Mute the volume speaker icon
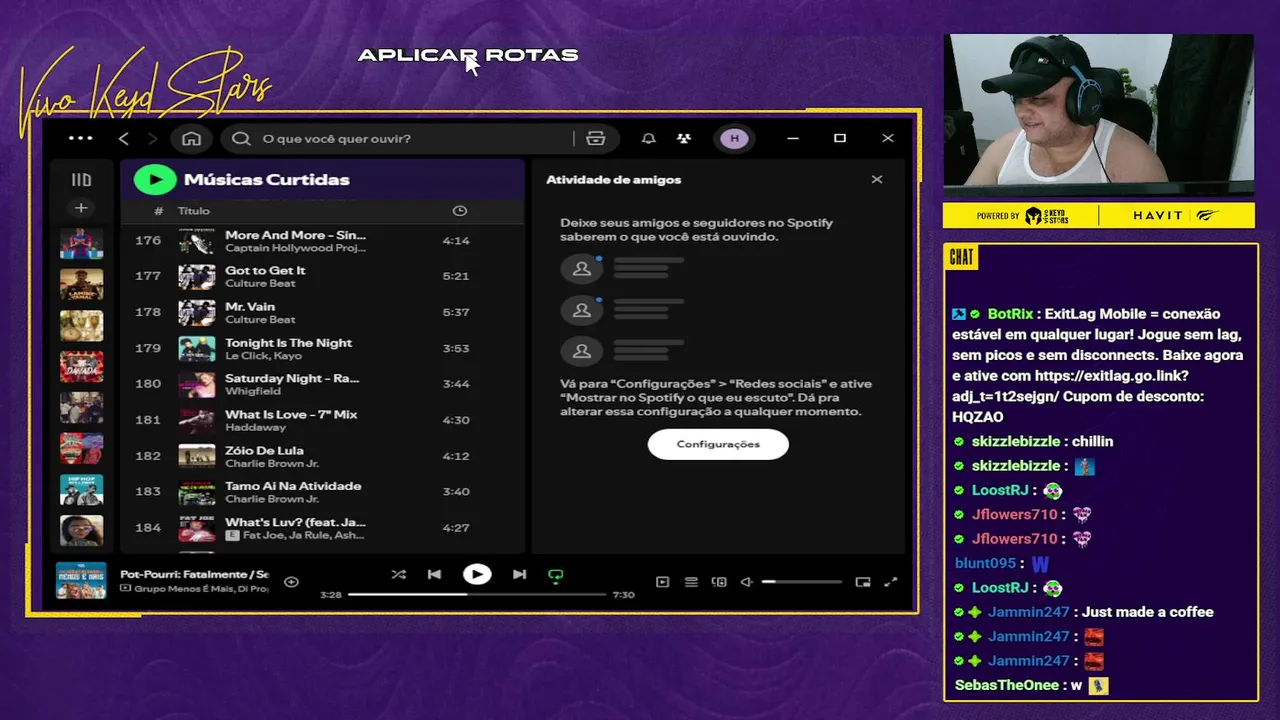 pos(746,582)
